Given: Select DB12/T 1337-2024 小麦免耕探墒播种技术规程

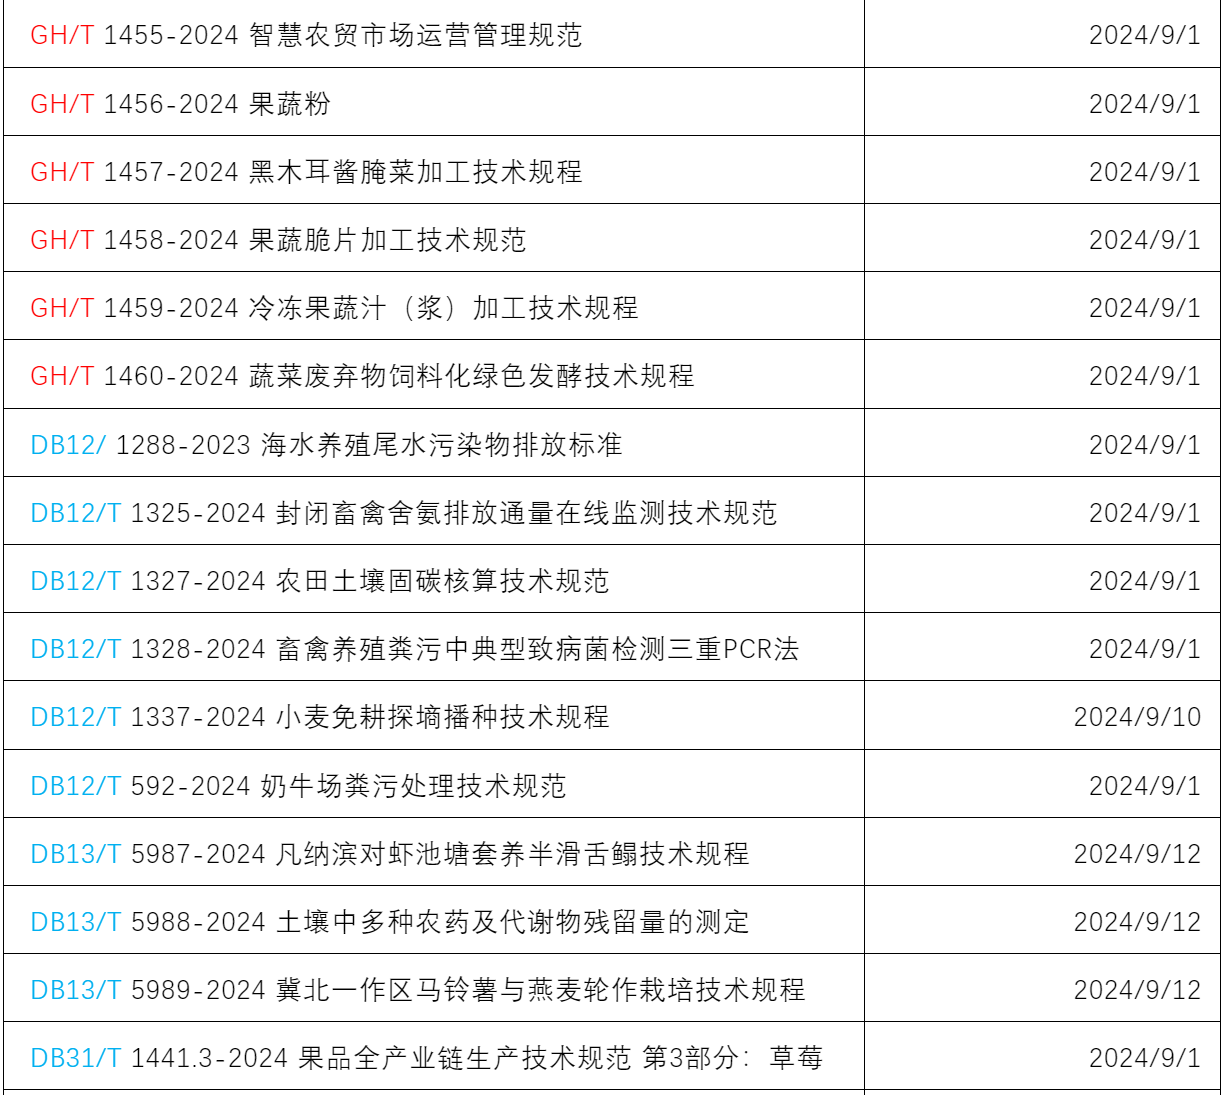Looking at the screenshot, I should point(320,717).
